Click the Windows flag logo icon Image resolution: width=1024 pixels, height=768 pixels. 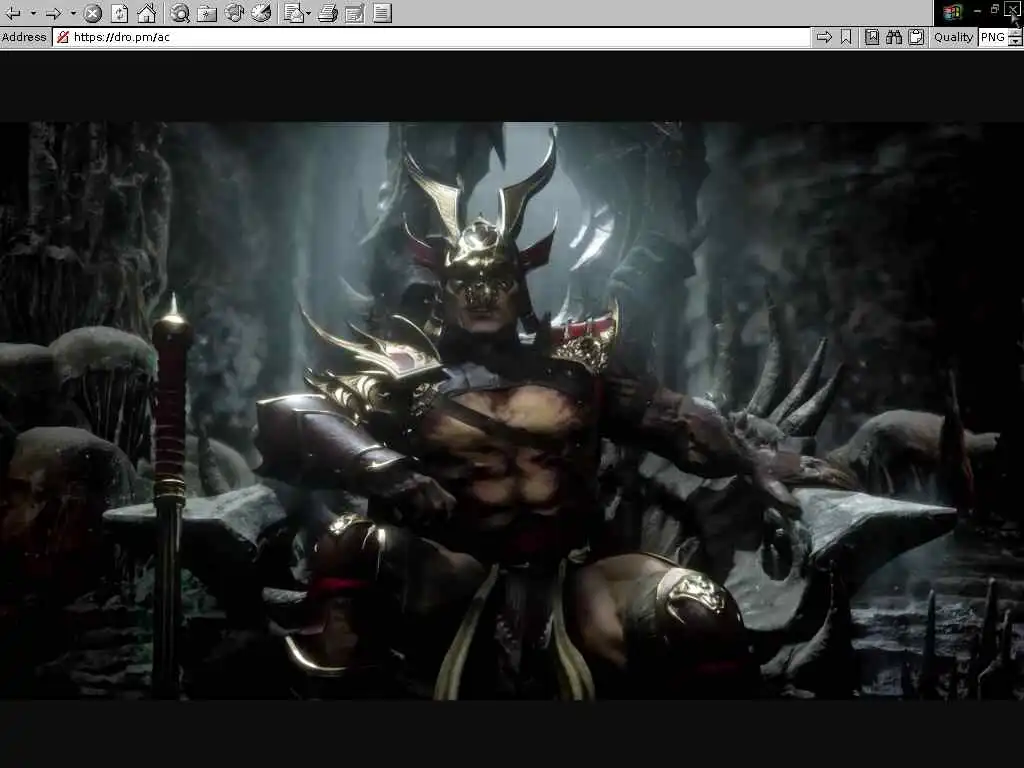[952, 11]
